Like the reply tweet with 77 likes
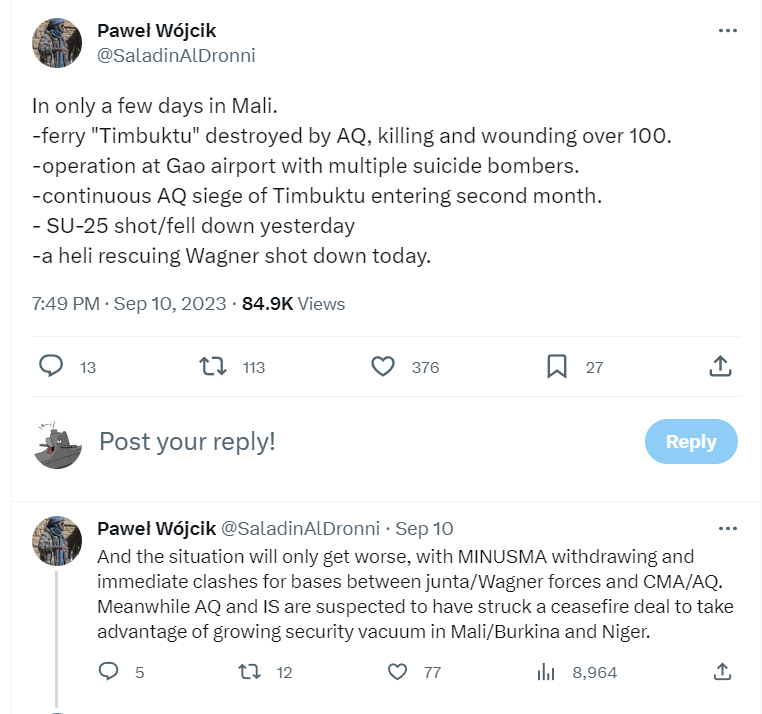The image size is (762, 714). 398,672
